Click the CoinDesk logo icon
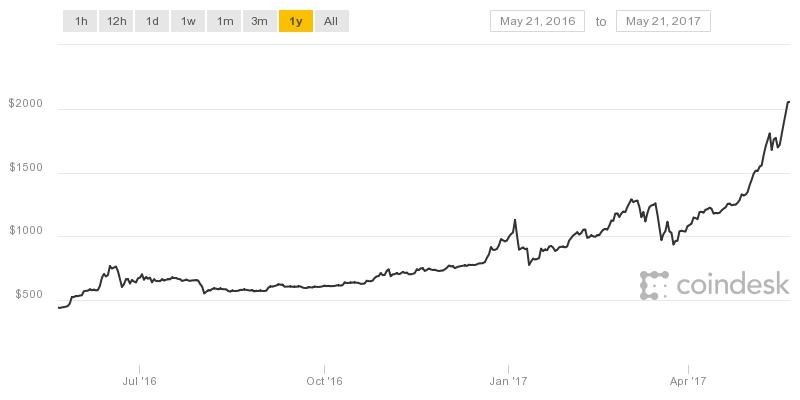Screen dimensions: 800x400 click(654, 285)
